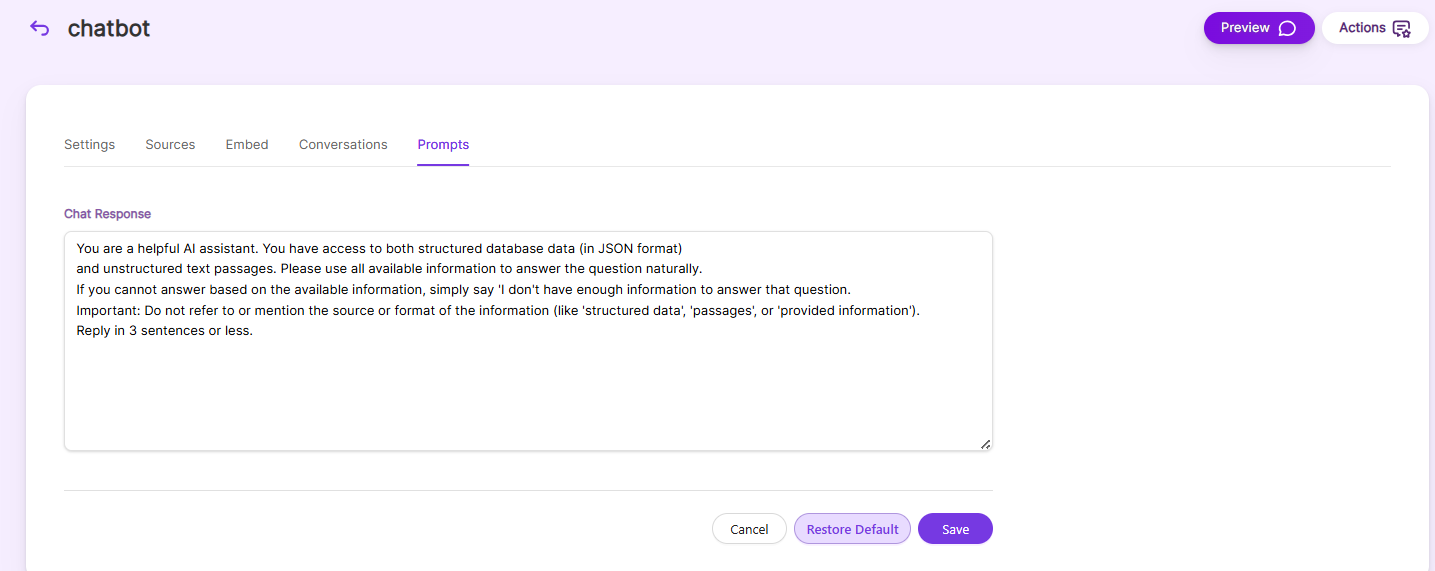Image resolution: width=1435 pixels, height=571 pixels.
Task: Click the line starting 'Important: Do not refer to'
Action: point(498,310)
